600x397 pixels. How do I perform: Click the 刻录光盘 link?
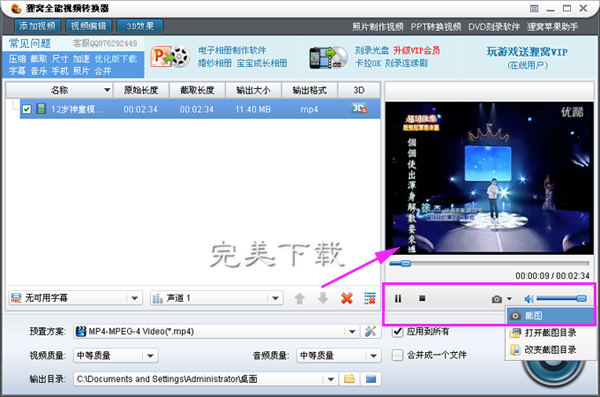[x=372, y=50]
